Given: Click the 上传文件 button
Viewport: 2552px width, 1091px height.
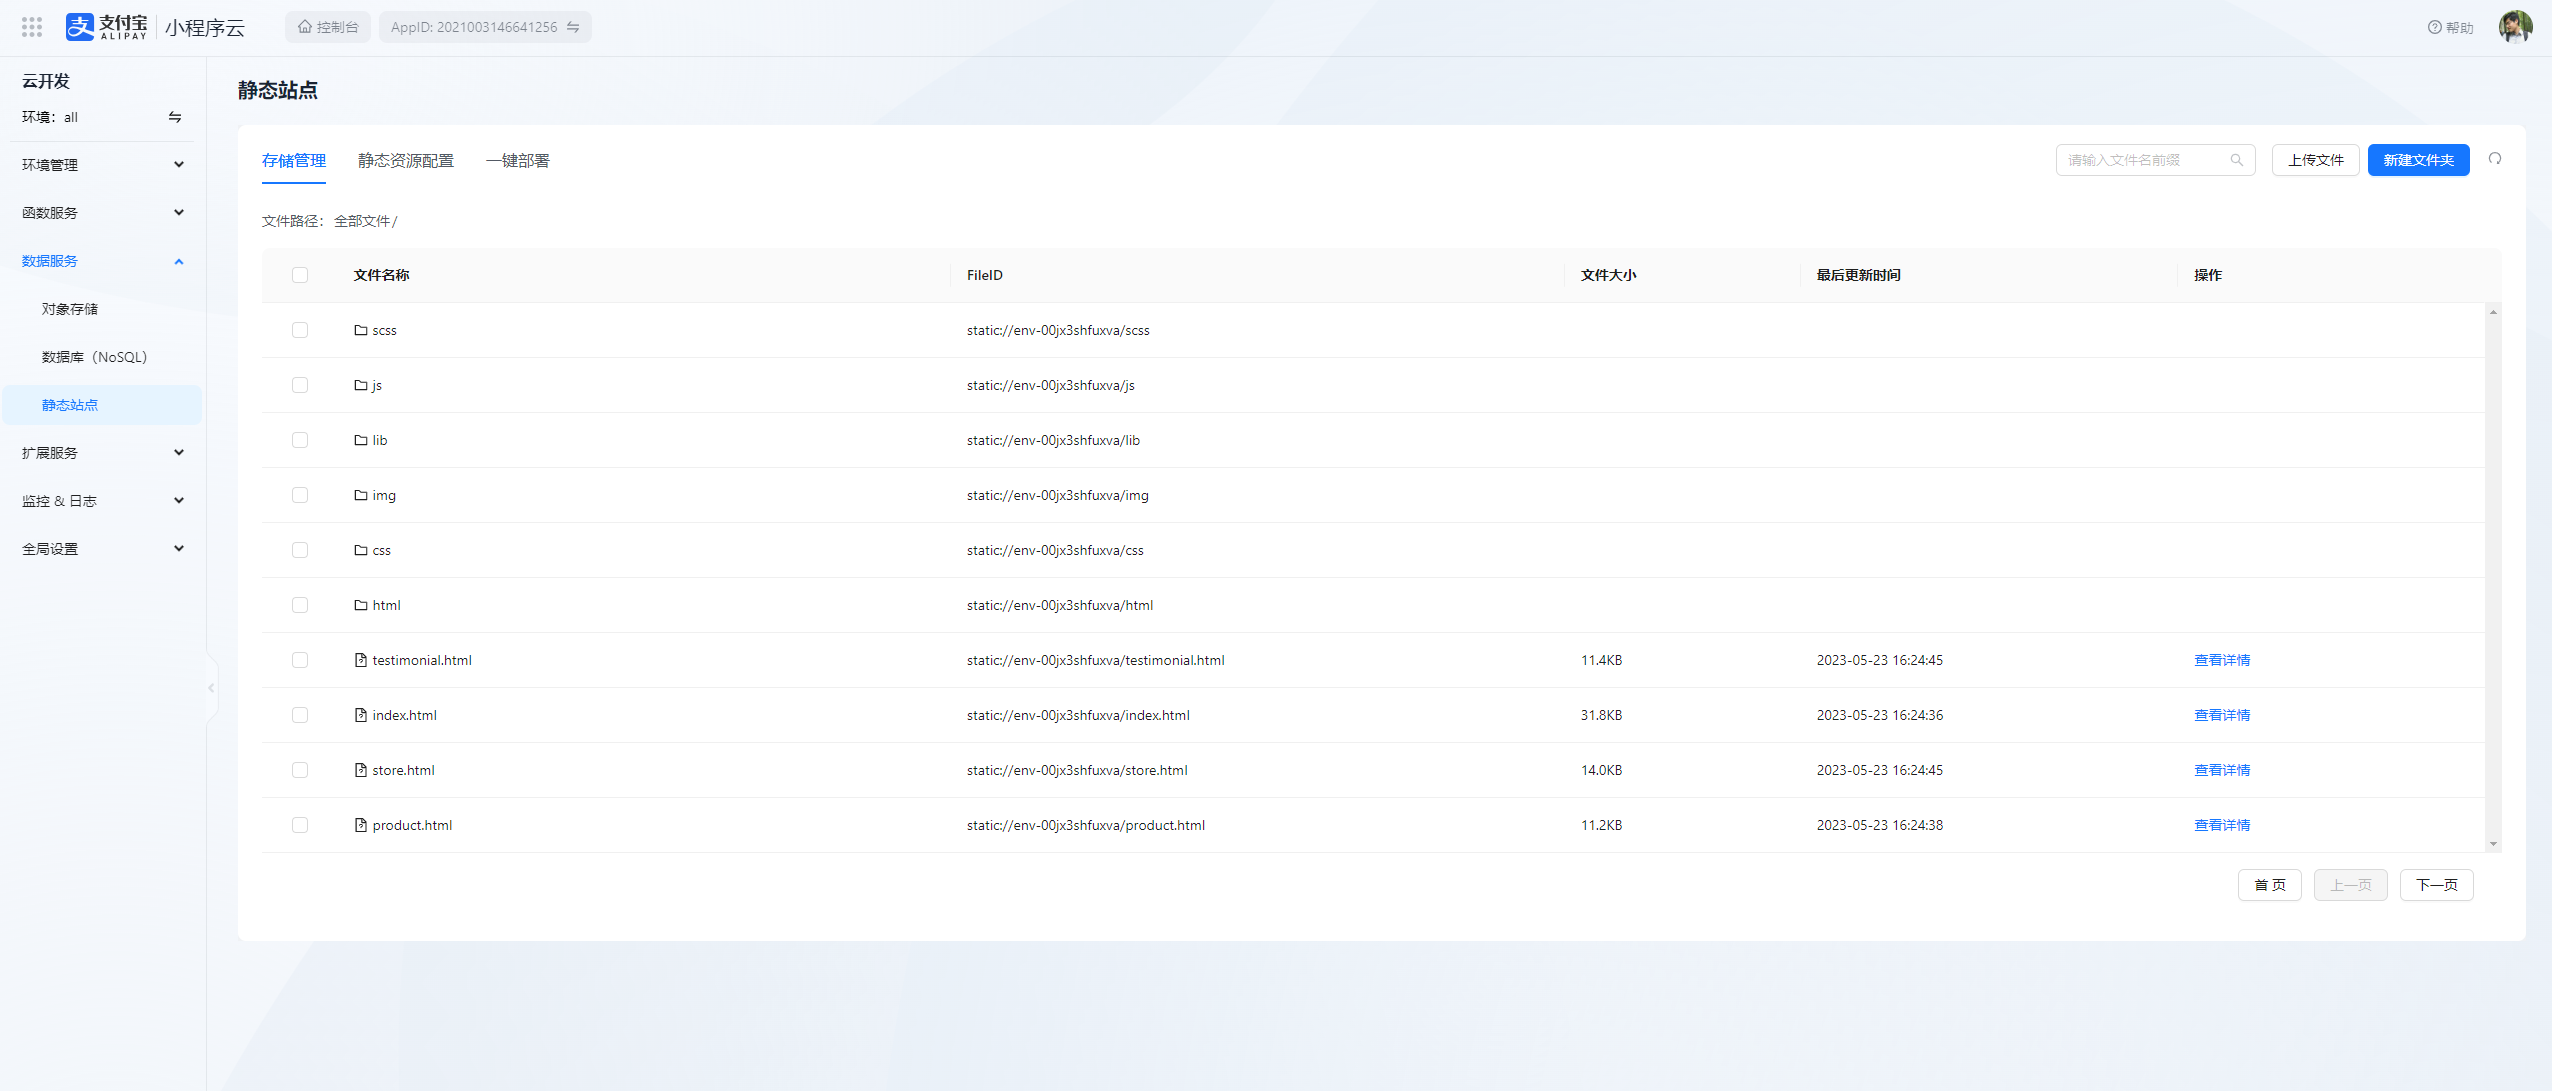Looking at the screenshot, I should click(x=2315, y=160).
